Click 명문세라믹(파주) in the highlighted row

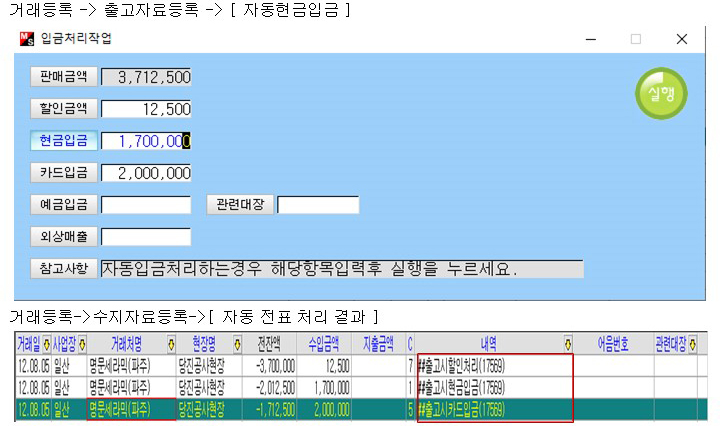(x=131, y=409)
